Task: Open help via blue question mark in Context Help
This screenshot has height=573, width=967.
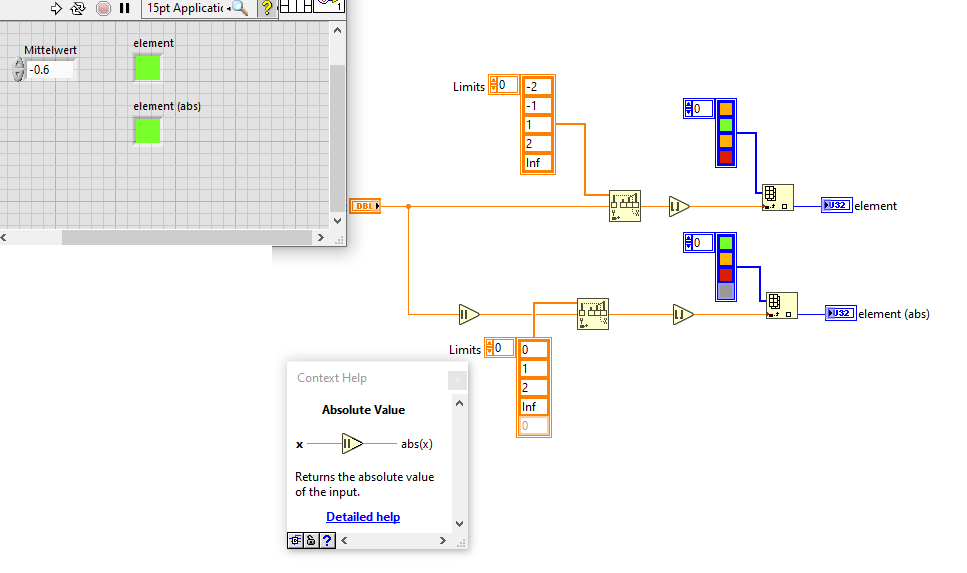Action: 327,540
